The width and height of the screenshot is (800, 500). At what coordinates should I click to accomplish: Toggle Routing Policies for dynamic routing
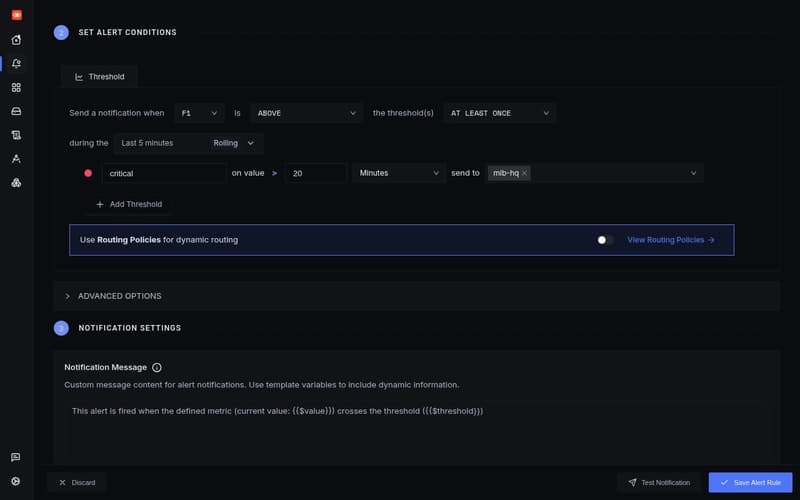point(605,240)
